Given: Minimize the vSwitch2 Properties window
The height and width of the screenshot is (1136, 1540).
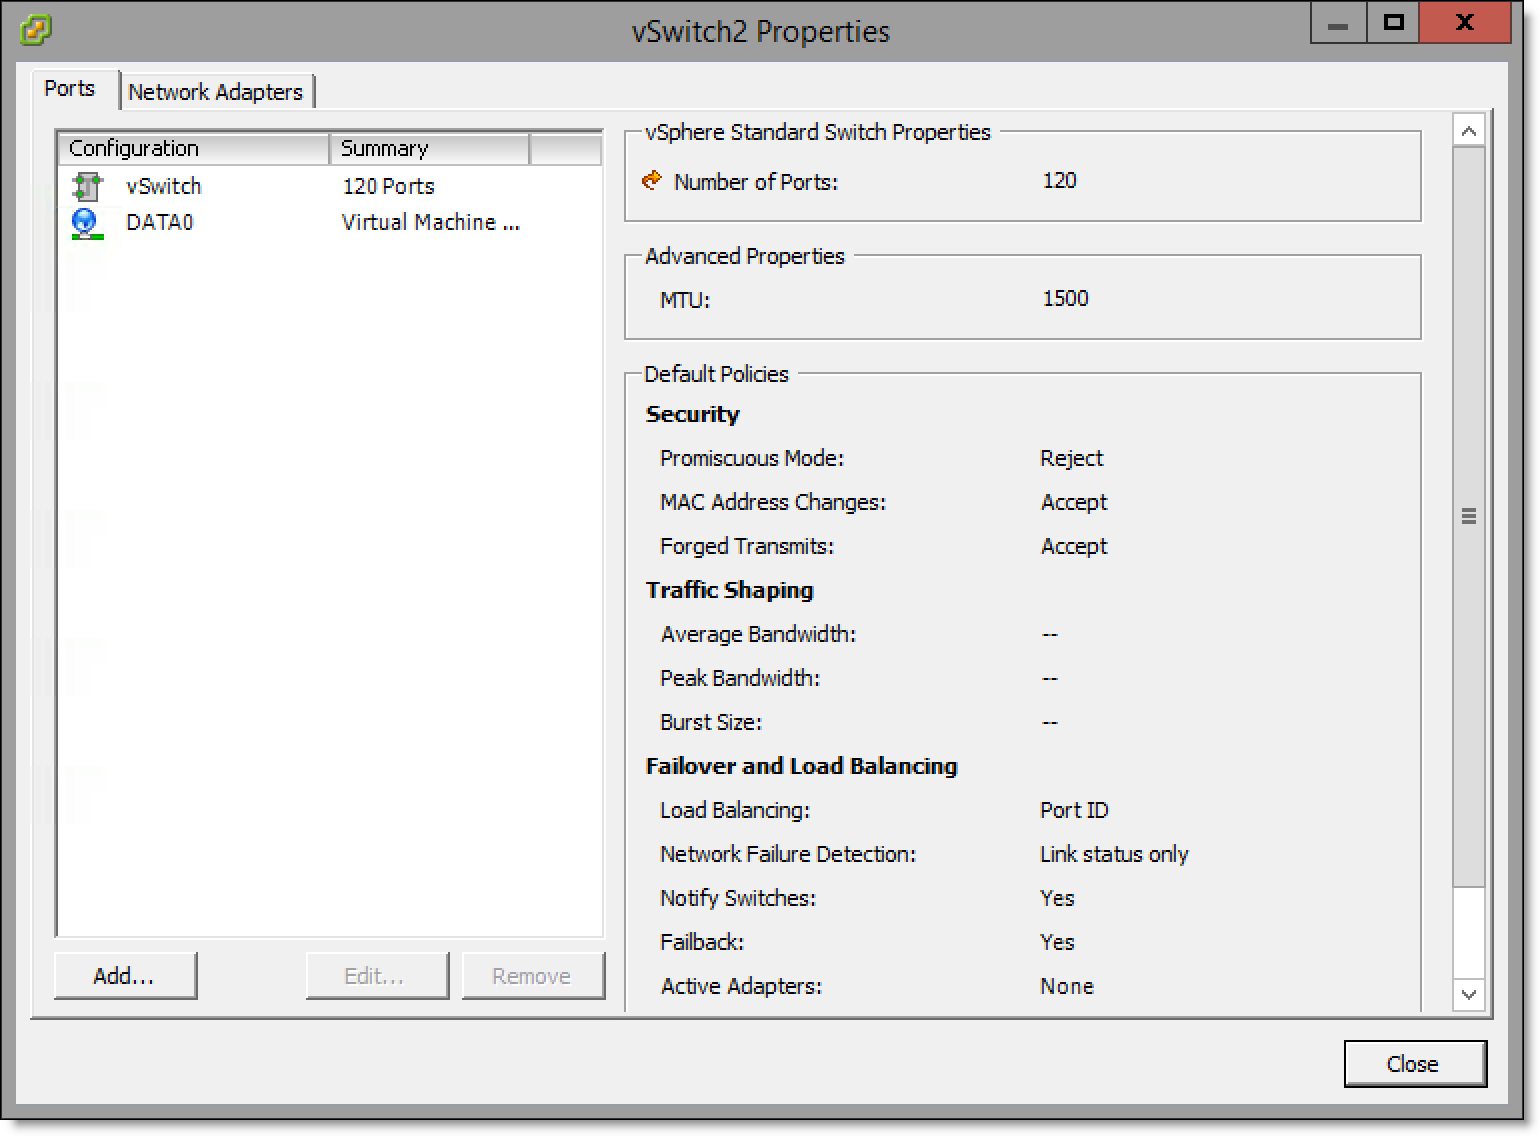Looking at the screenshot, I should tap(1338, 23).
